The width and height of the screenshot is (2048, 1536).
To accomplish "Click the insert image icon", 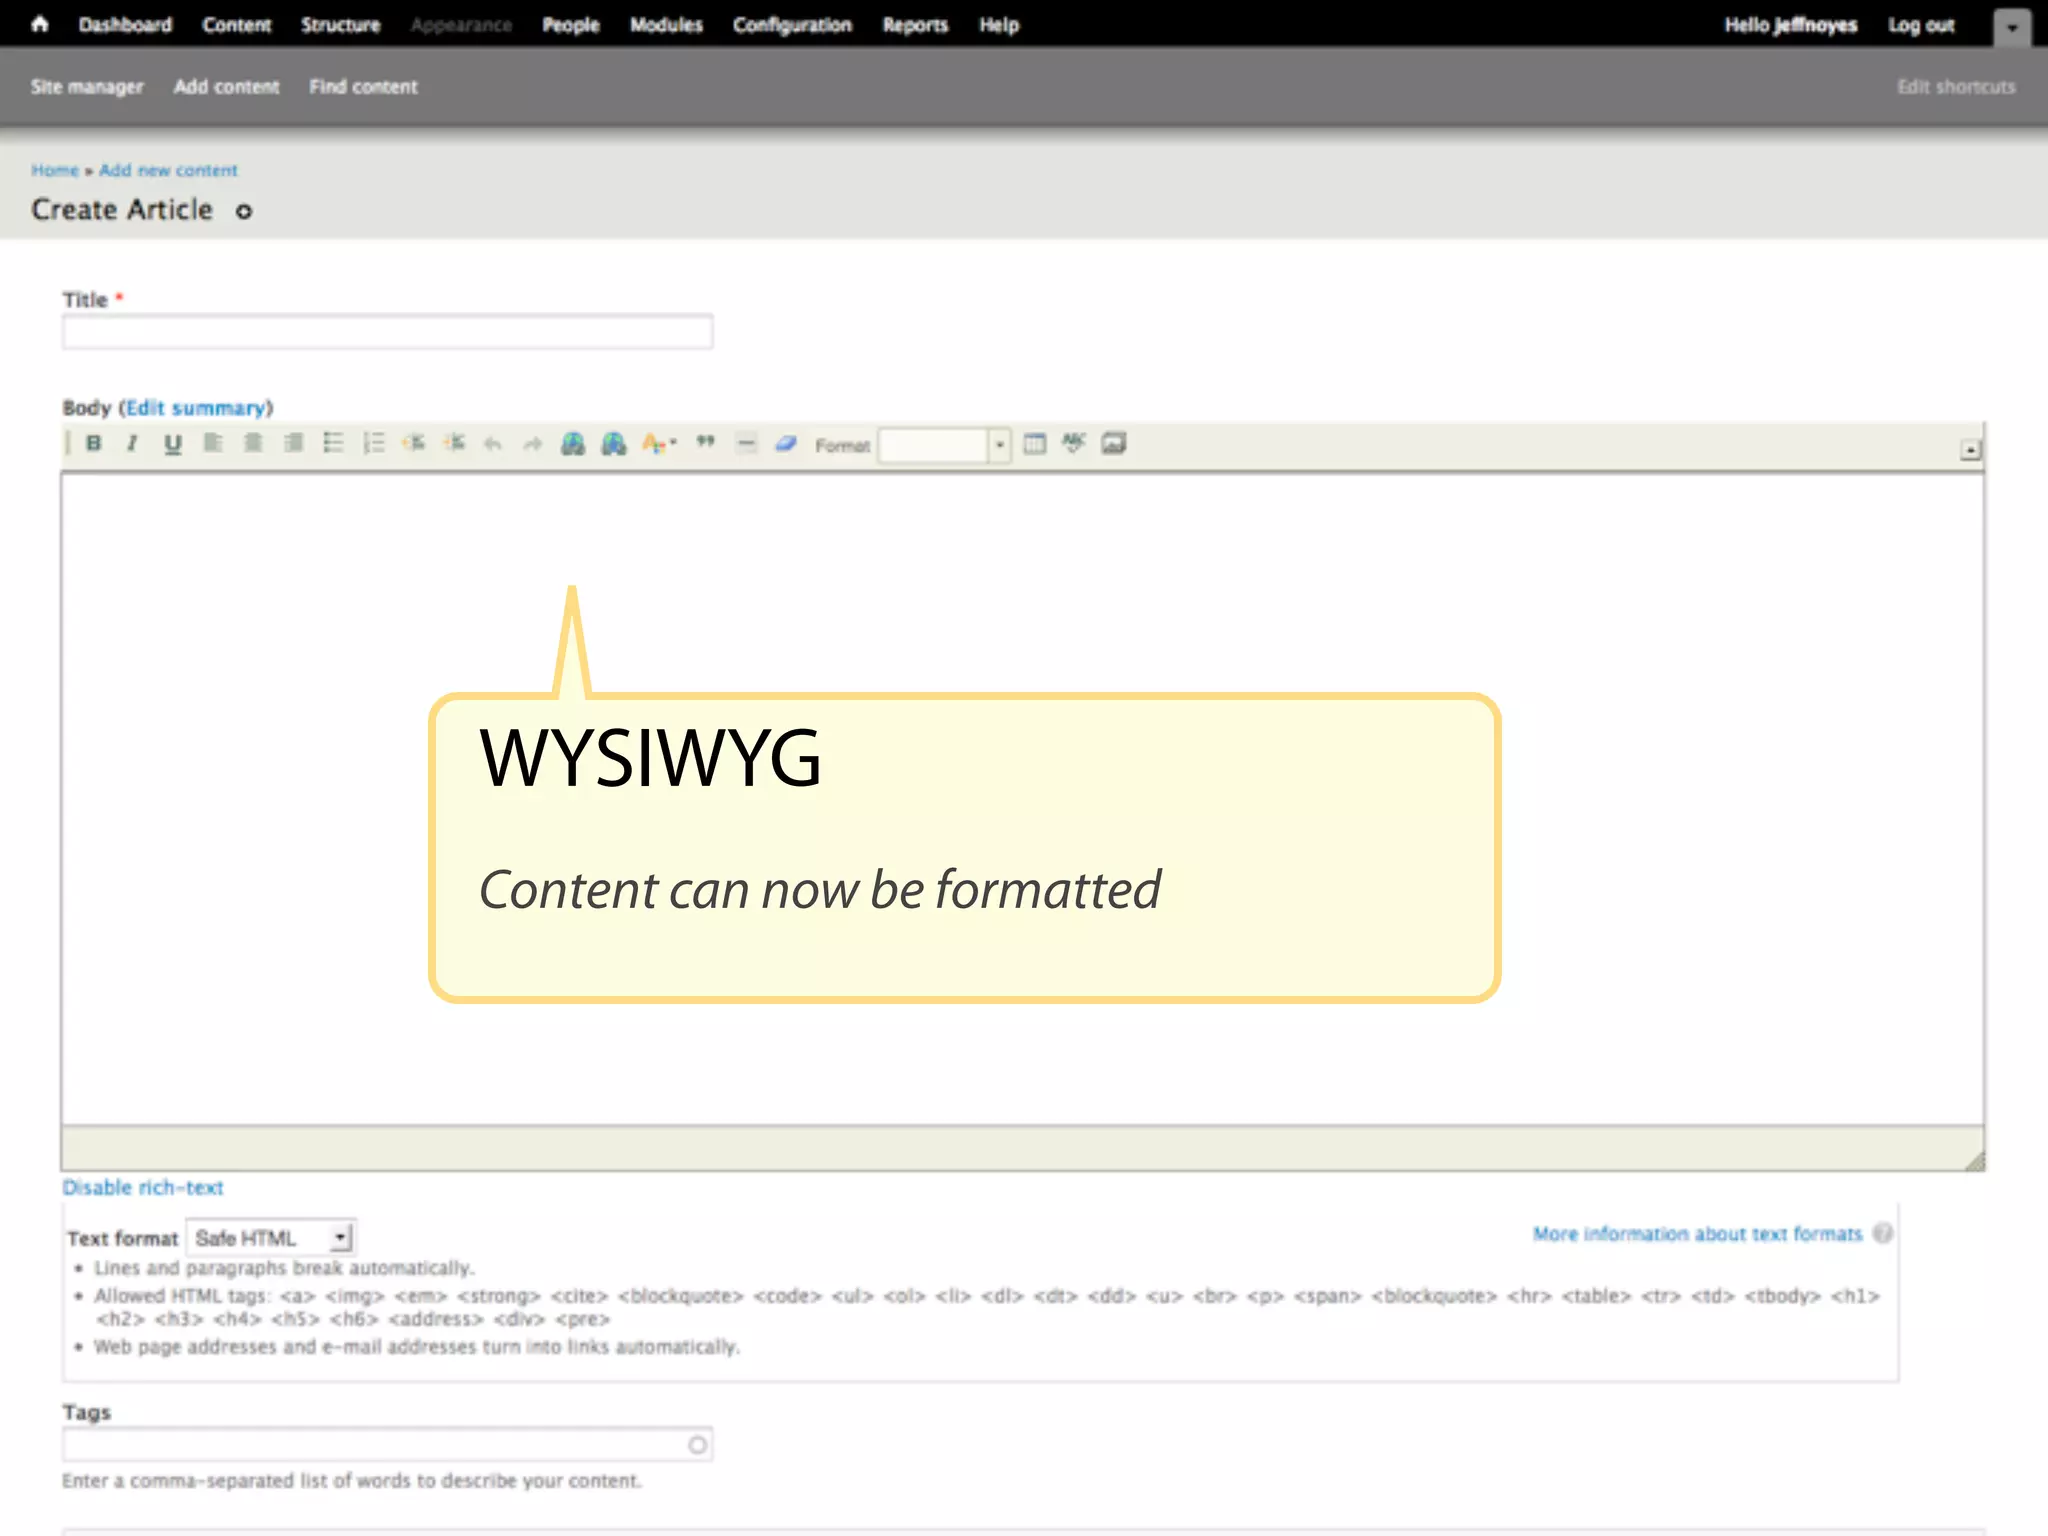I will [x=1114, y=443].
